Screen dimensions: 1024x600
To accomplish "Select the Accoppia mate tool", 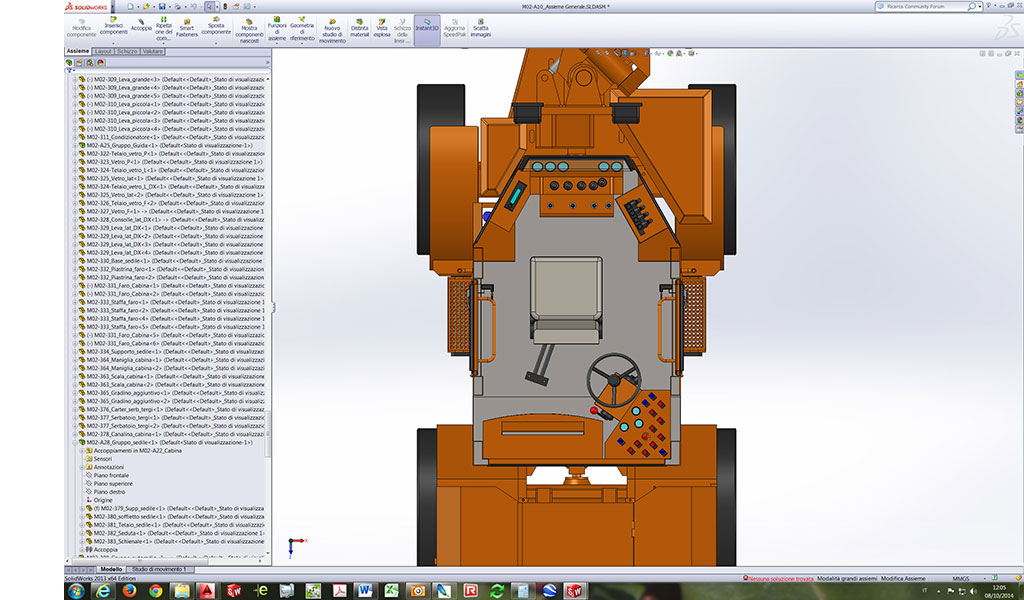I will click(141, 25).
